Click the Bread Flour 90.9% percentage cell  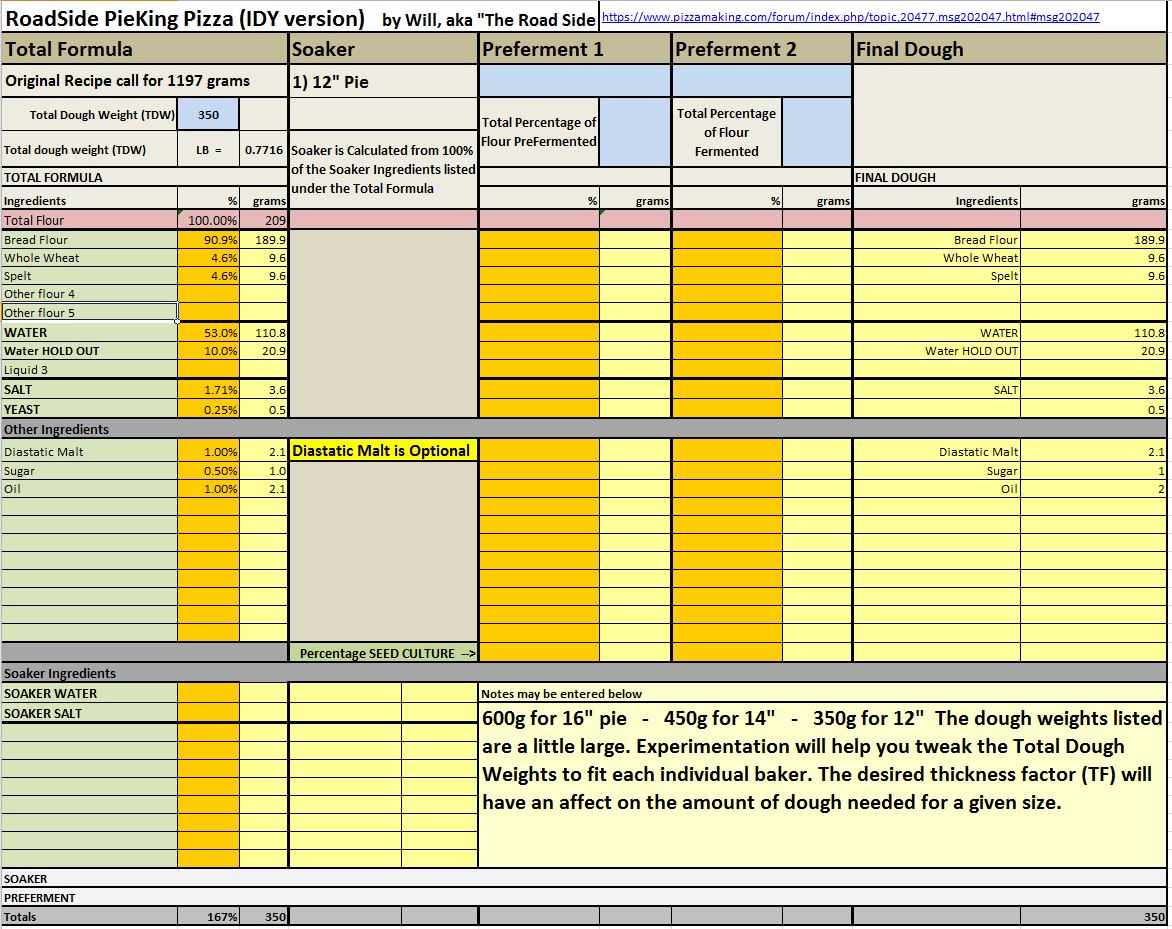pos(208,240)
